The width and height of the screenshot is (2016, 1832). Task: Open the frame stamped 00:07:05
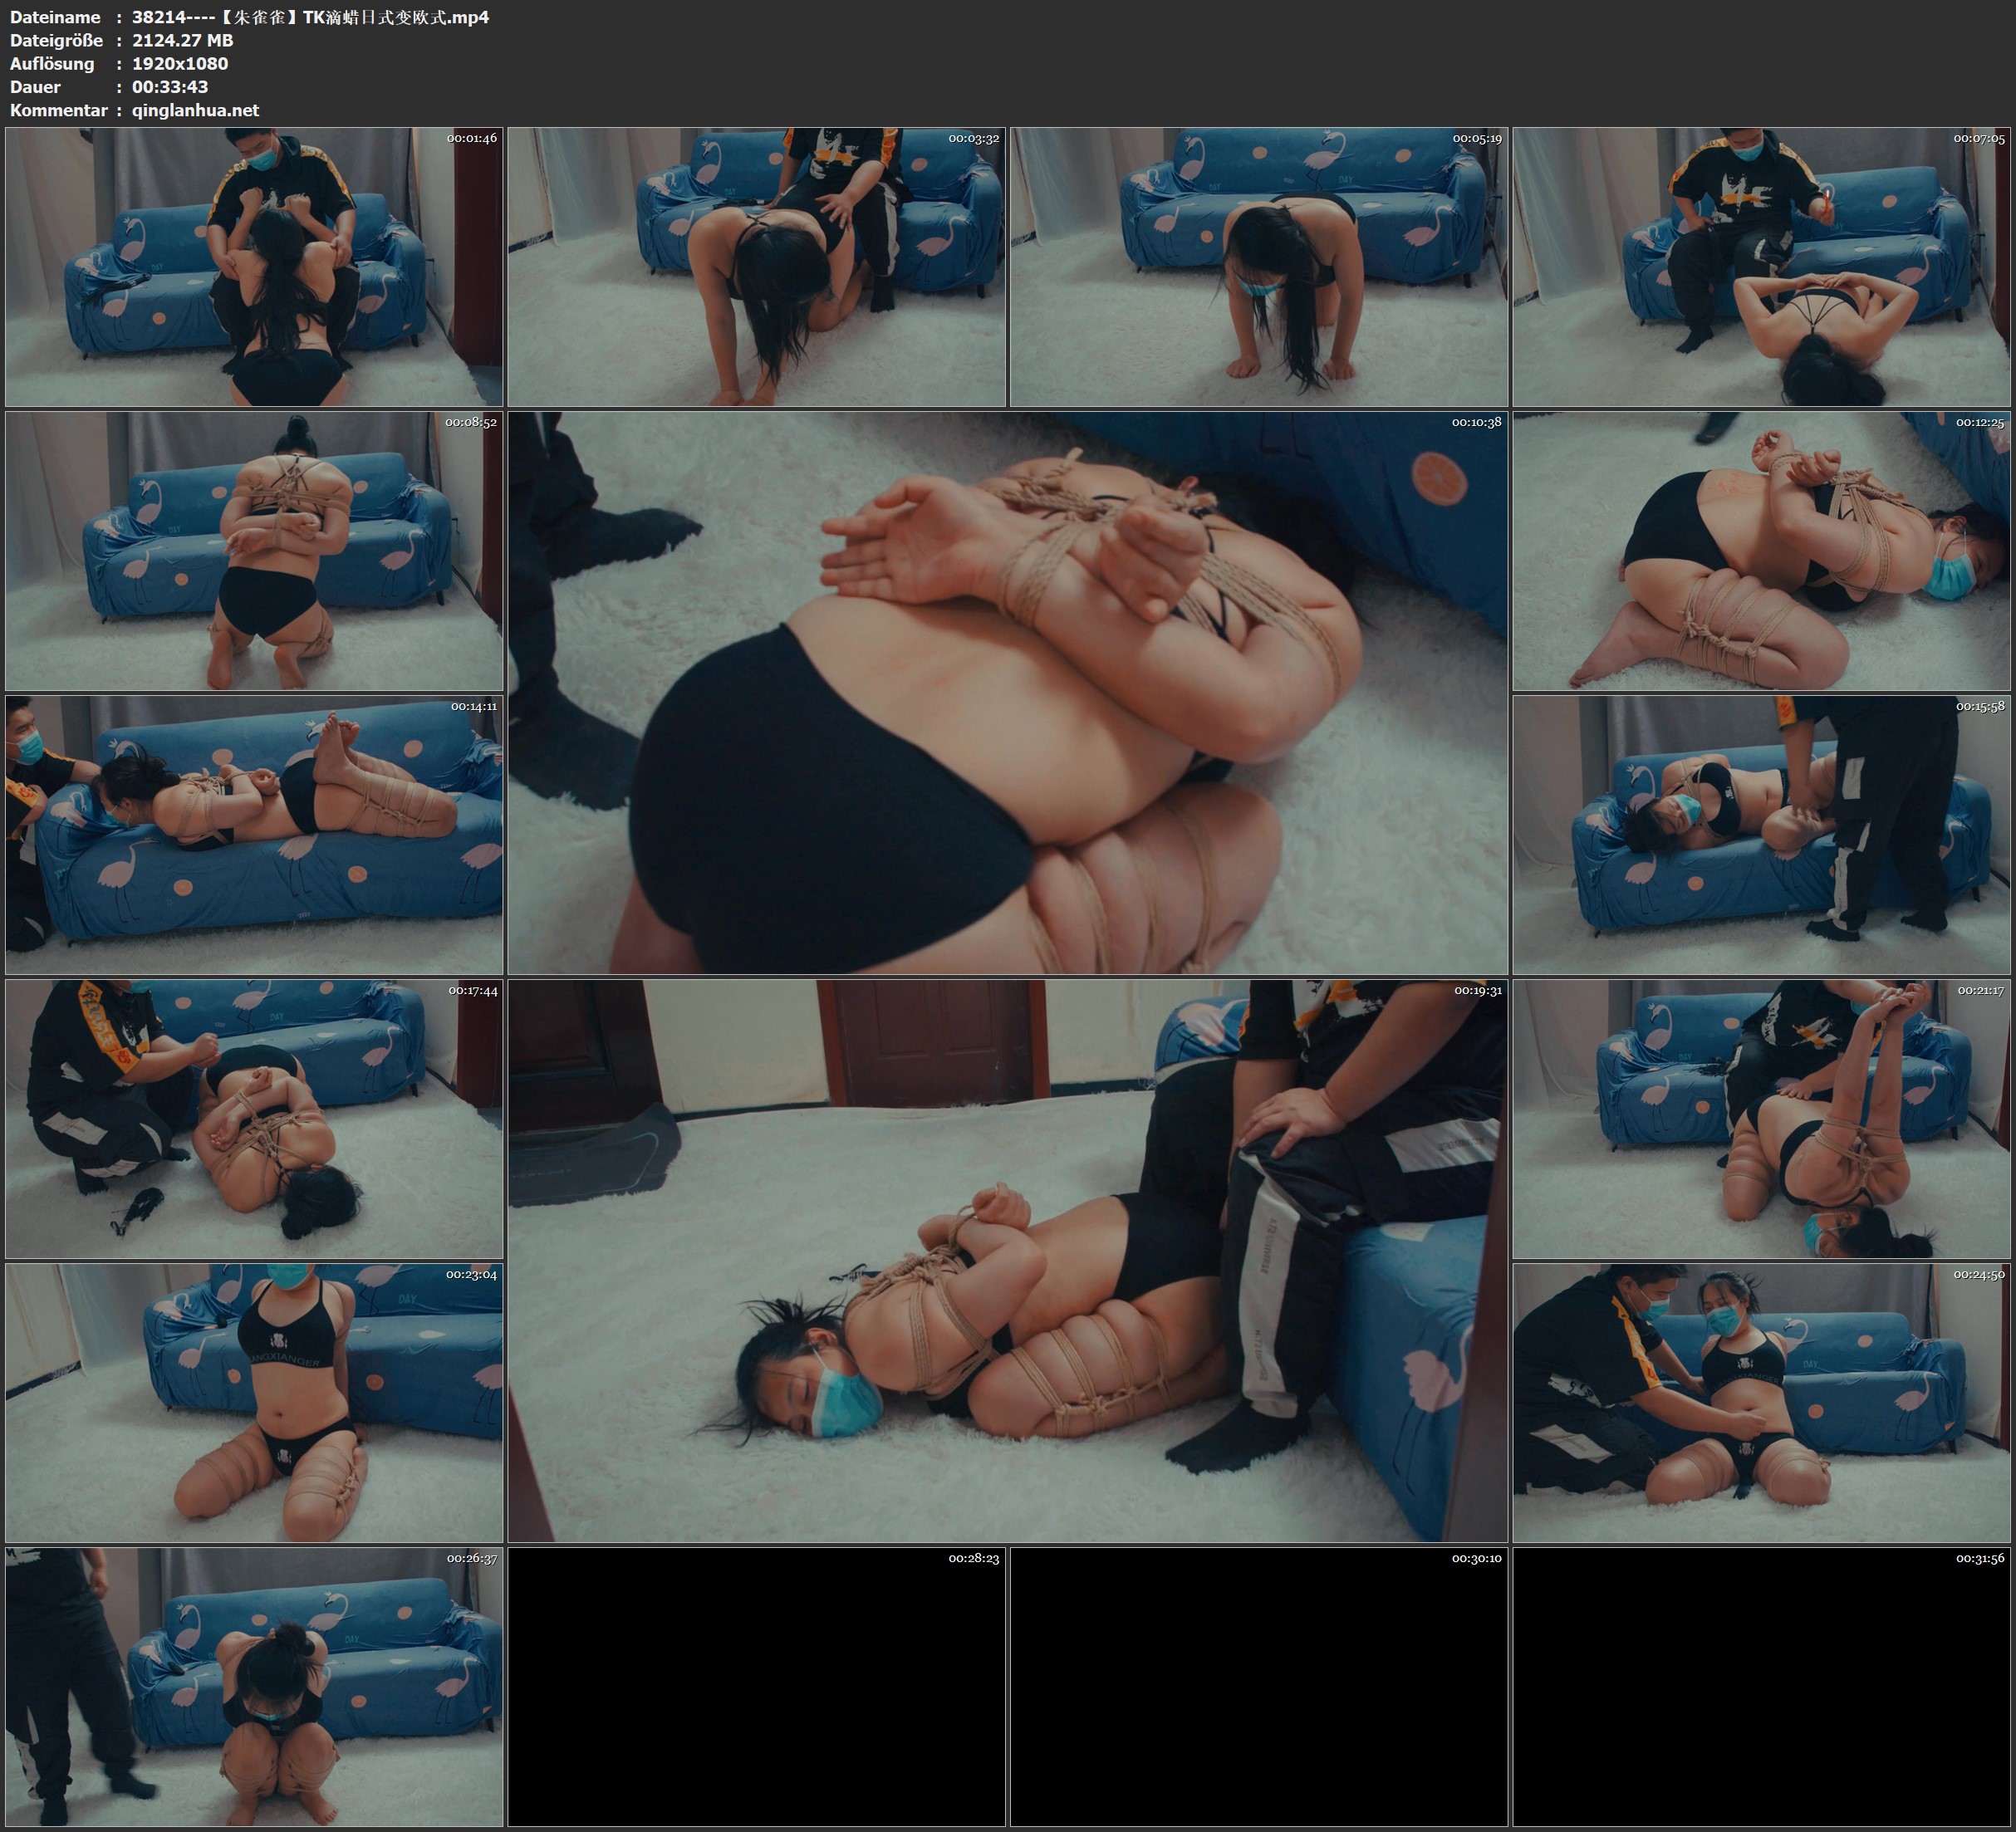(x=1761, y=266)
